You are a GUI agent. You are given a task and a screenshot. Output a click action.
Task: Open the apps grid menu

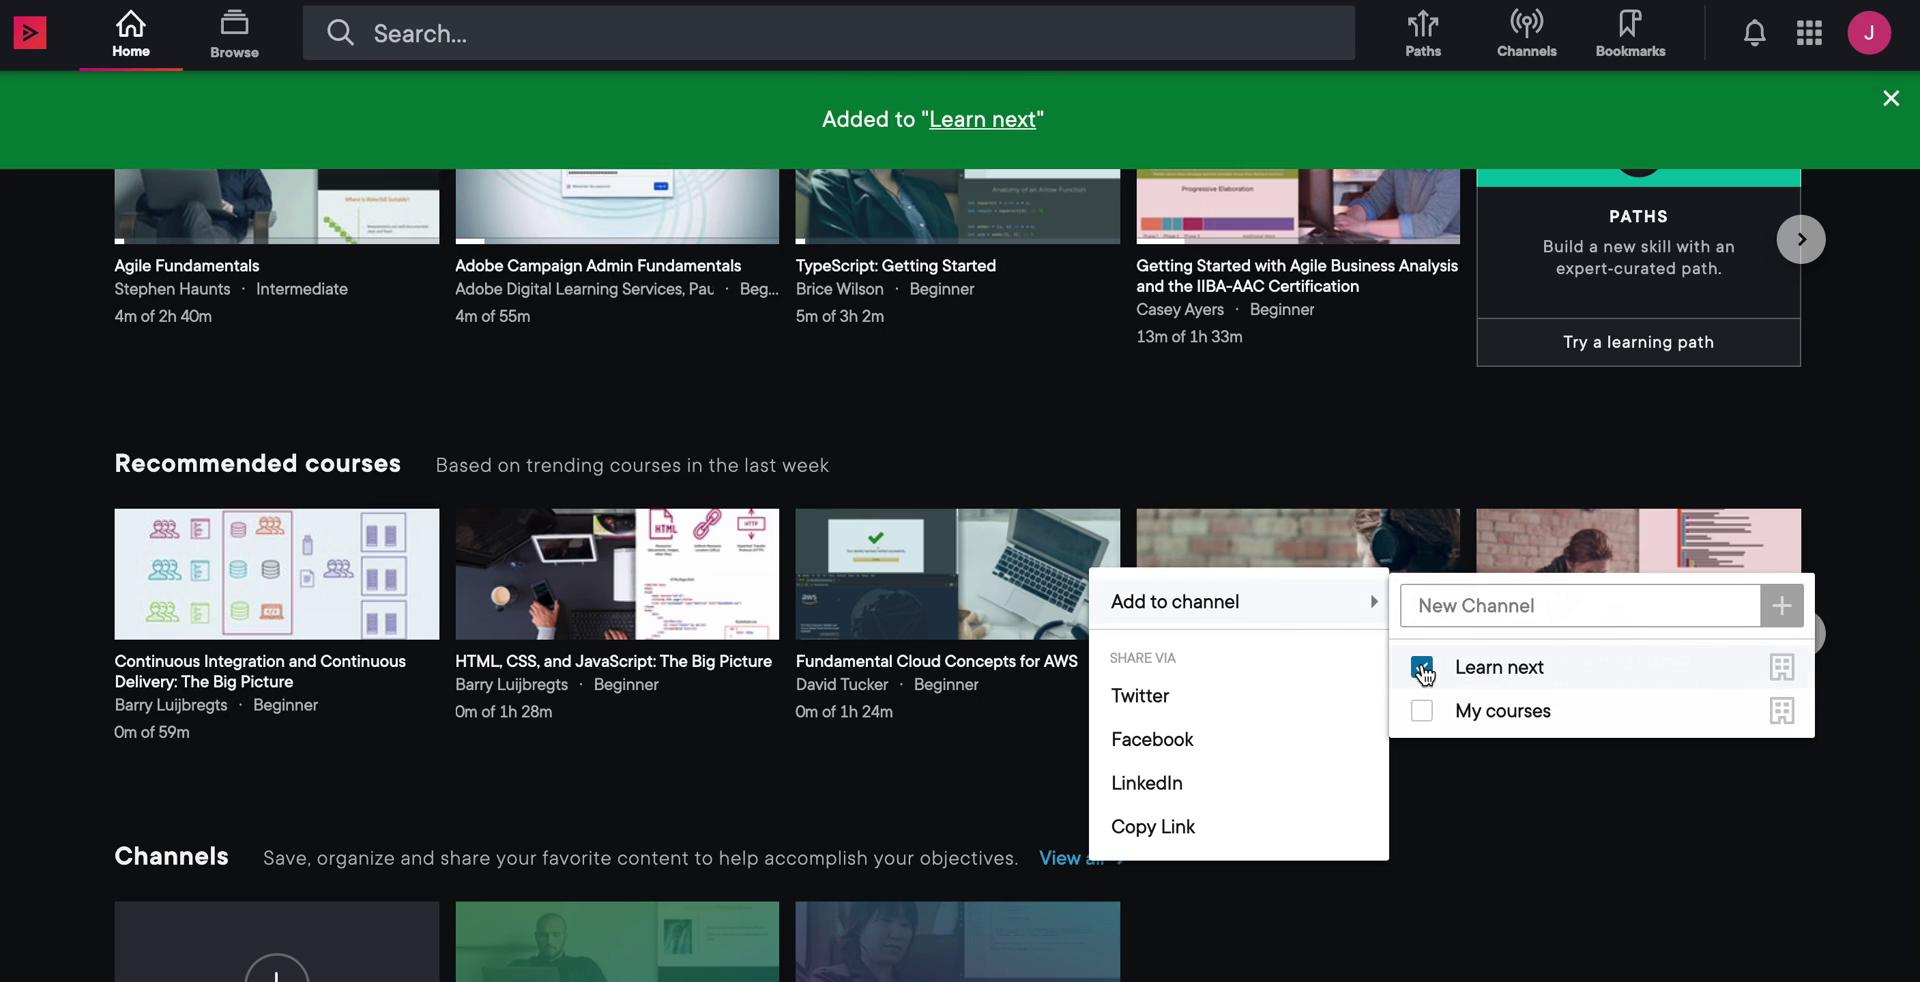pyautogui.click(x=1809, y=33)
